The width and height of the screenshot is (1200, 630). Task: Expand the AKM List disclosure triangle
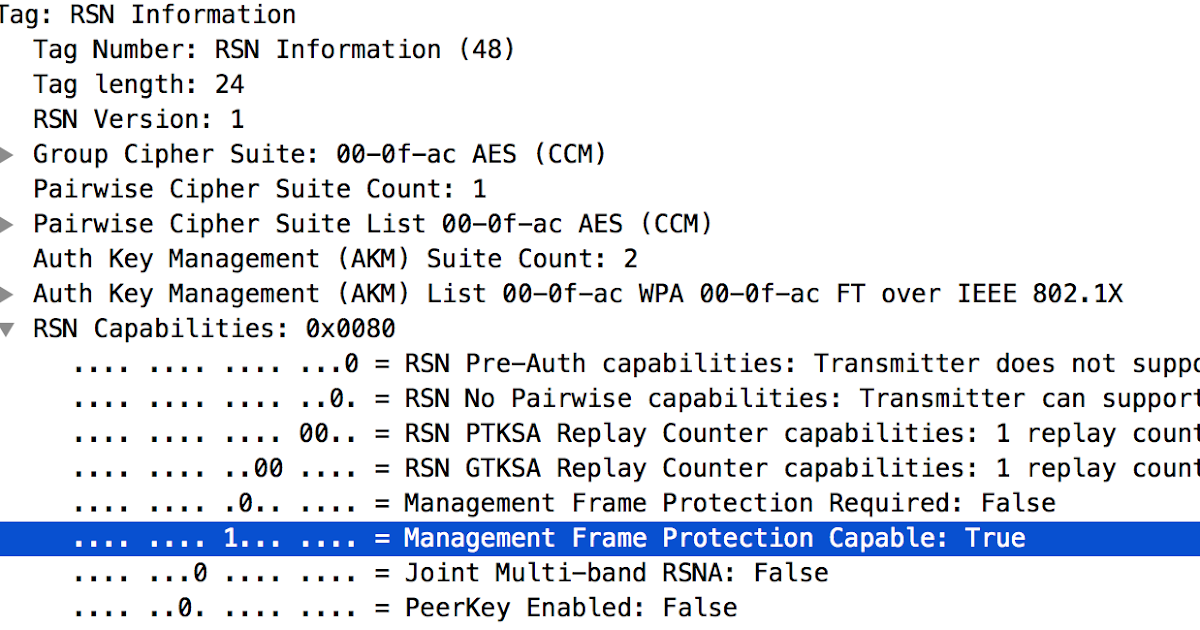7,294
